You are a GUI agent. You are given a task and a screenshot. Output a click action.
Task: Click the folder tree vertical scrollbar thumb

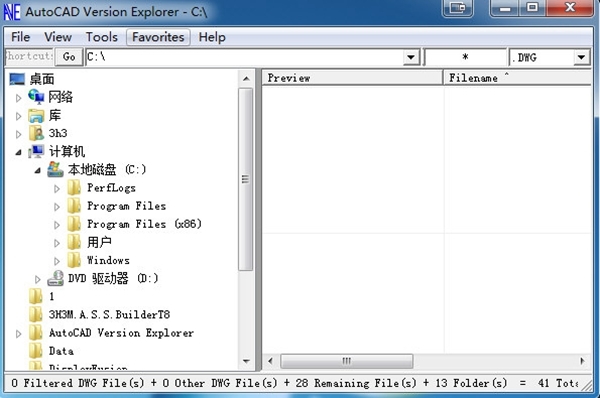point(245,179)
